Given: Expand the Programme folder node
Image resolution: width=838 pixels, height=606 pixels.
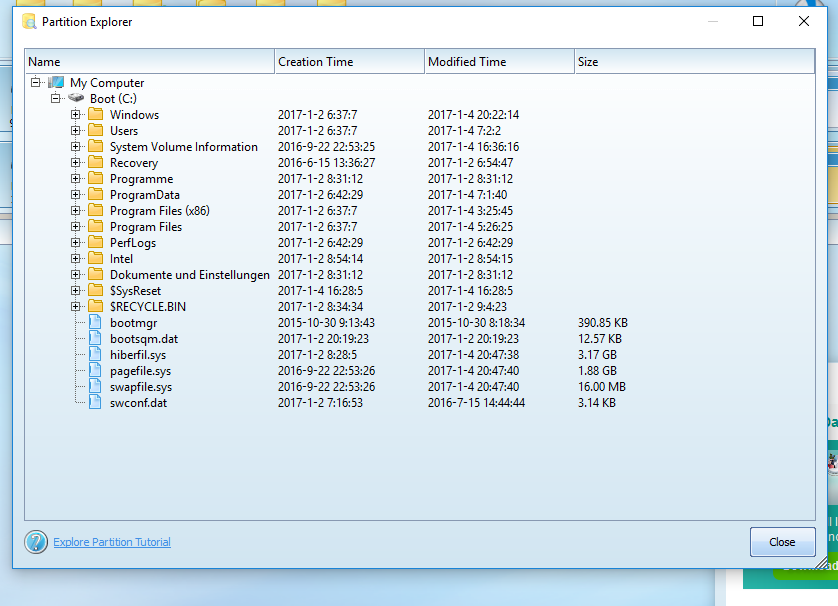Looking at the screenshot, I should click(x=75, y=178).
